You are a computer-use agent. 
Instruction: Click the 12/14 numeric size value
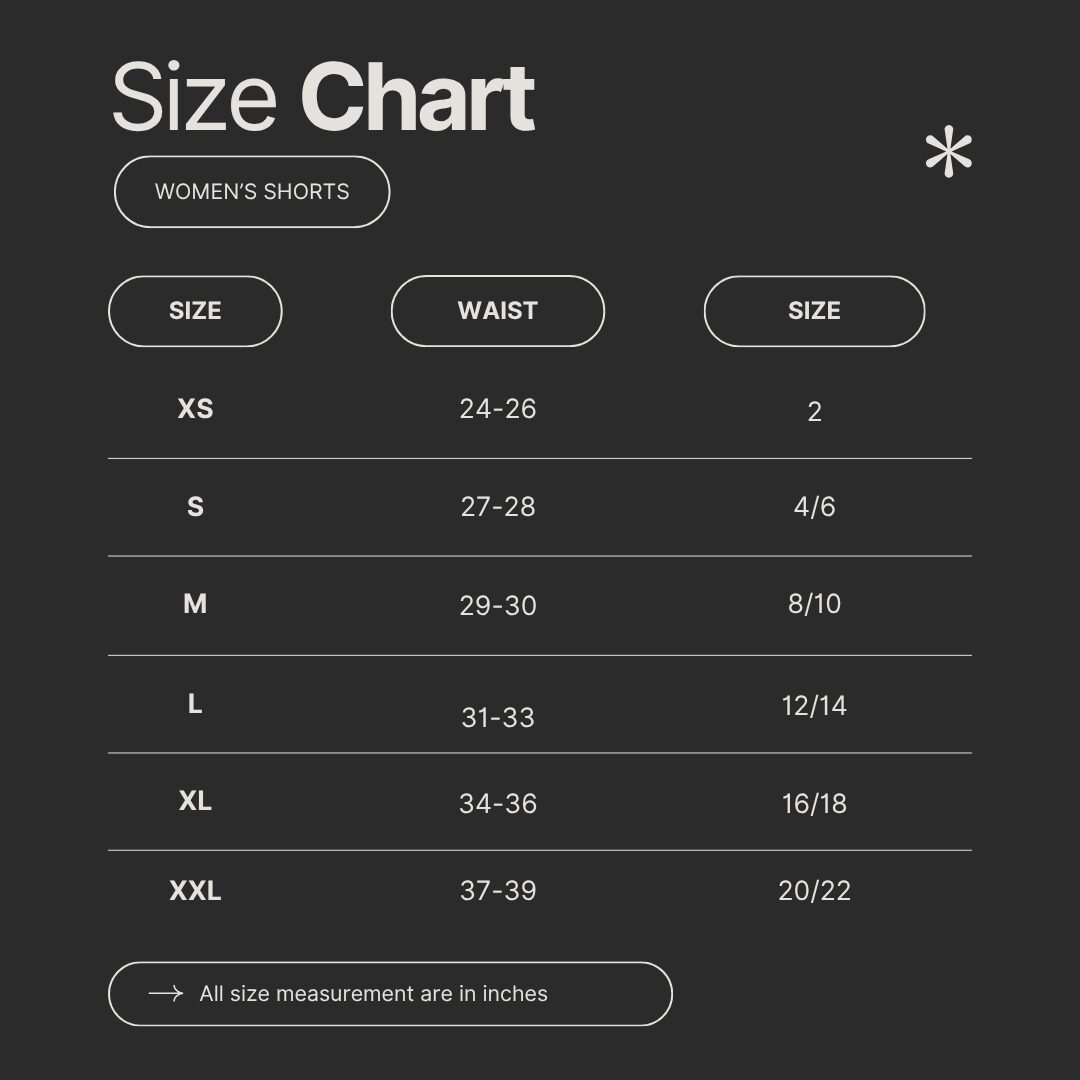(x=814, y=706)
